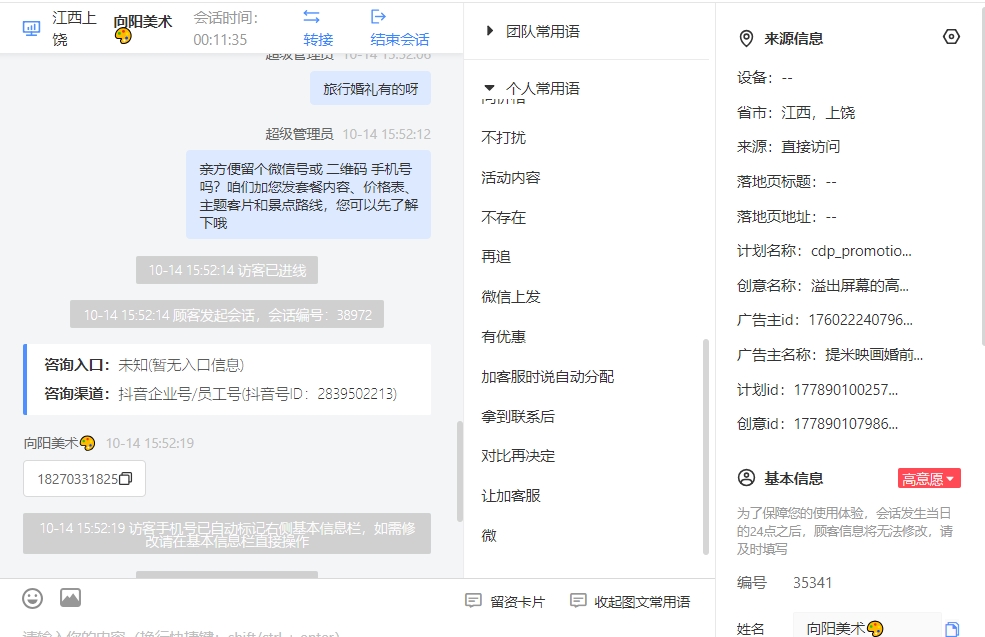Click the 创意名称 溢出屏幕的高... value
Viewport: 985px width, 637px height.
[860, 286]
